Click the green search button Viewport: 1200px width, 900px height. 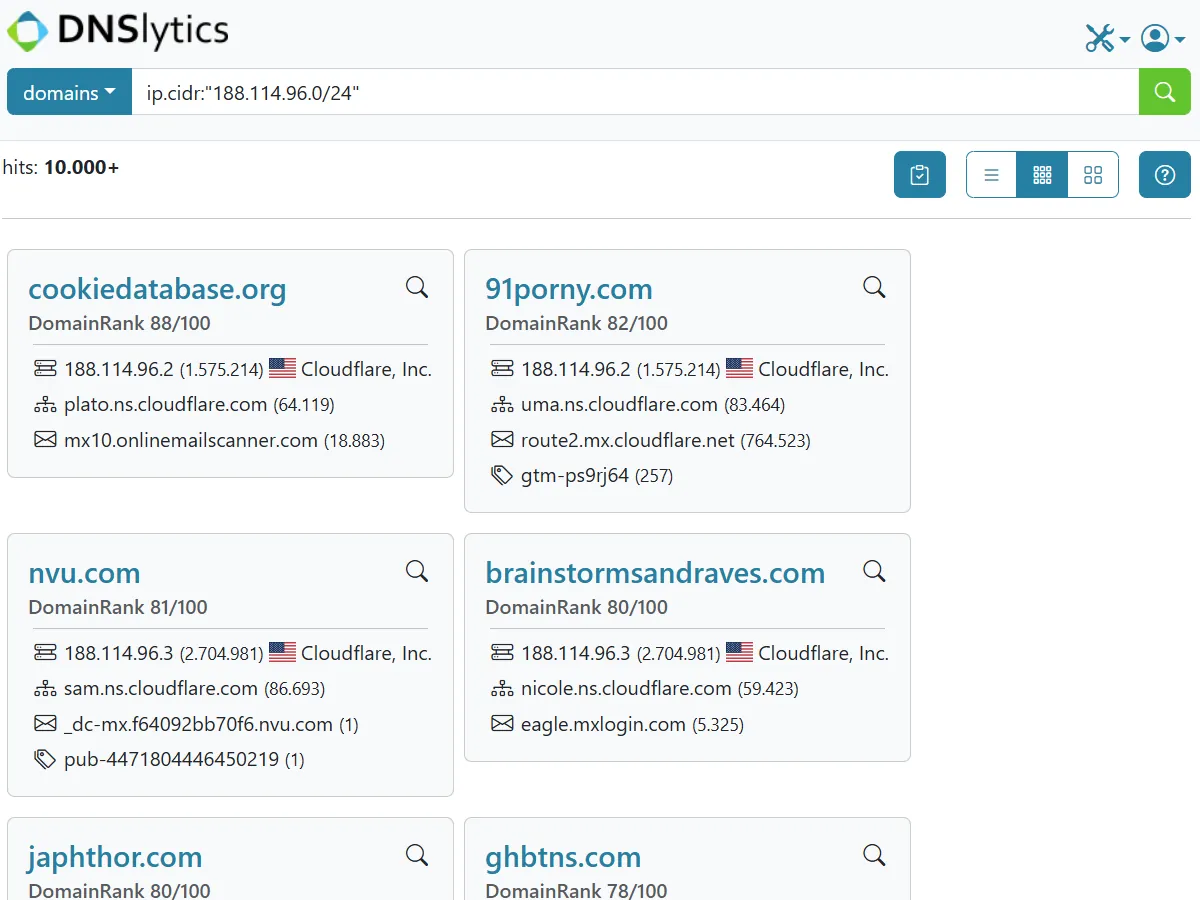[x=1165, y=92]
